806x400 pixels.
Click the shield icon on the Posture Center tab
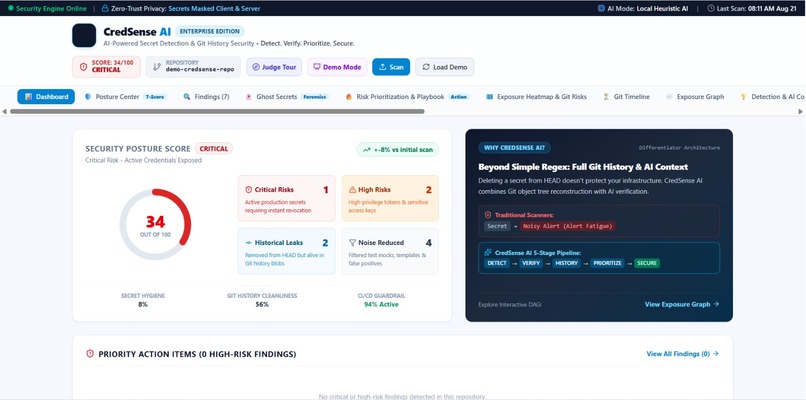click(x=87, y=97)
